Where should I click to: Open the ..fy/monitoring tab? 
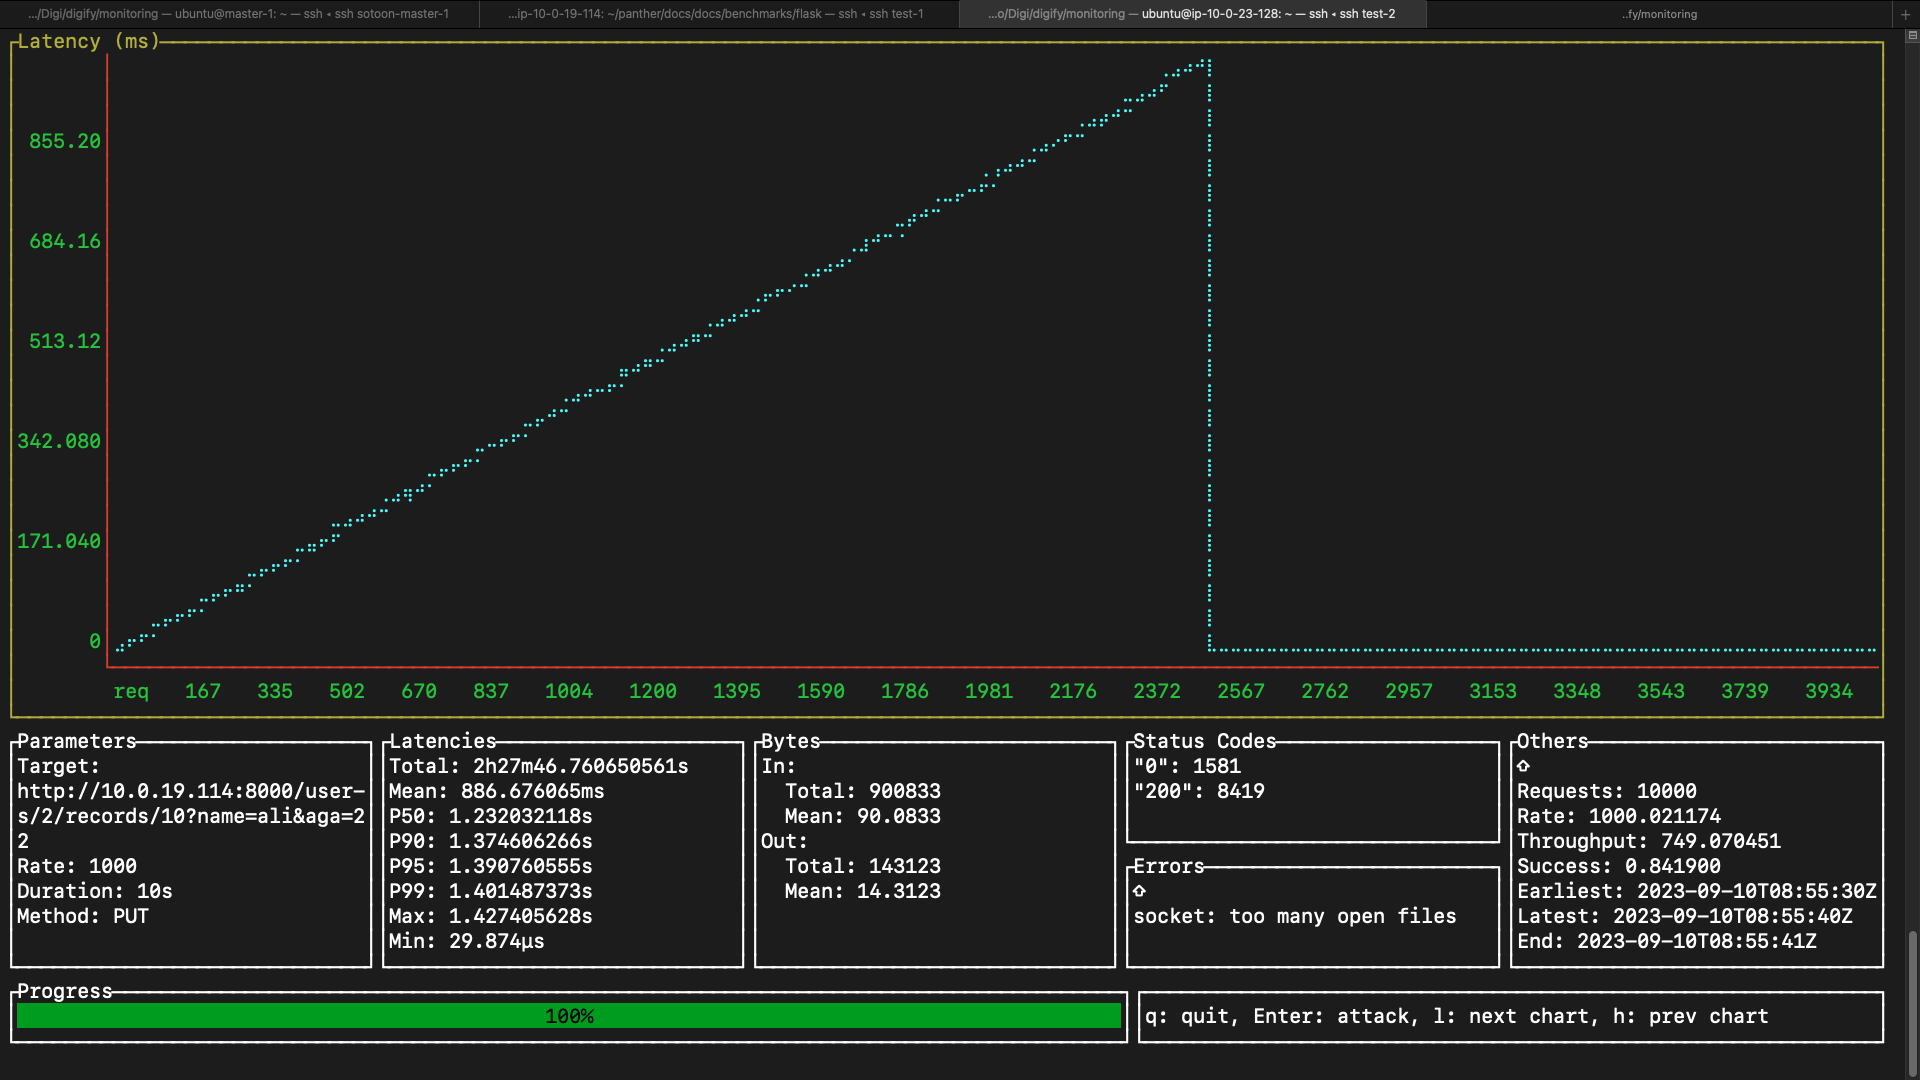coord(1659,14)
